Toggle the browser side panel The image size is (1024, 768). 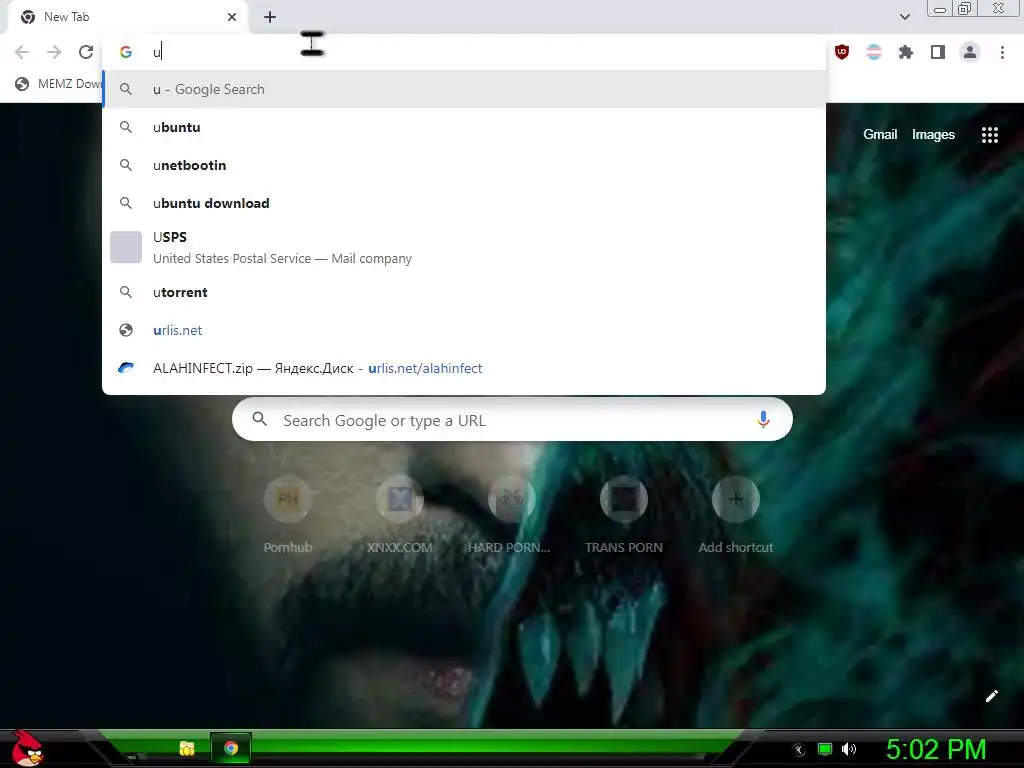(x=938, y=52)
